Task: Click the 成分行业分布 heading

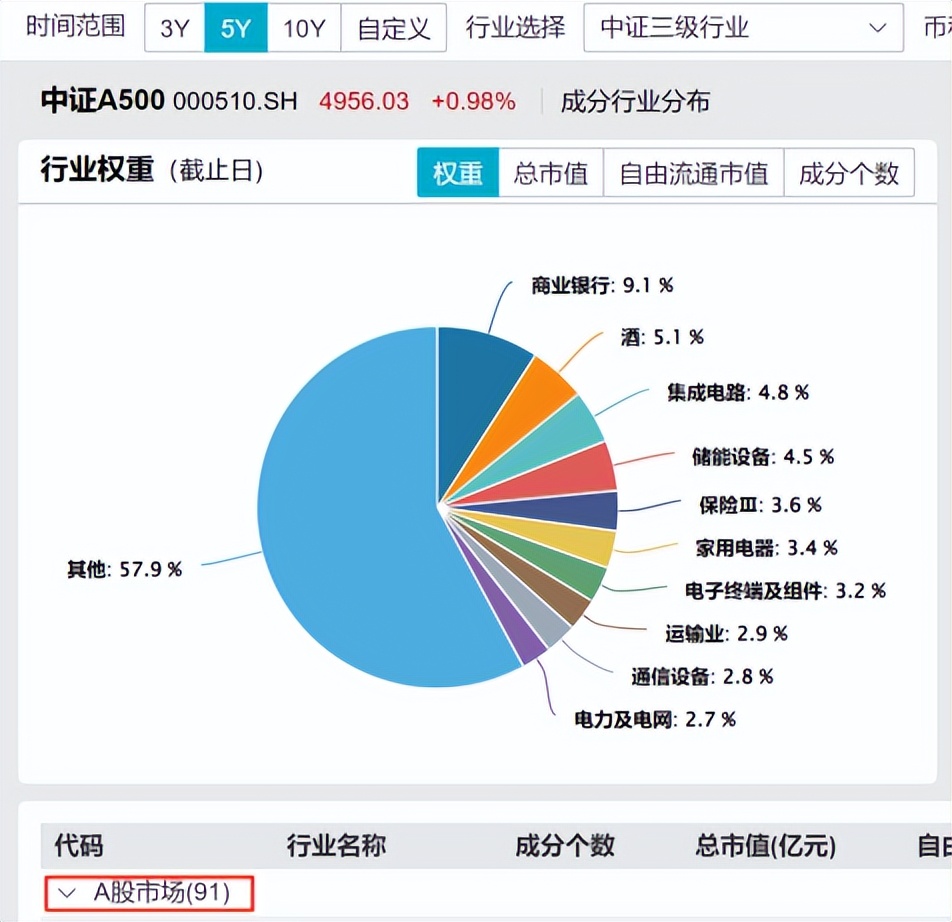Action: click(635, 101)
